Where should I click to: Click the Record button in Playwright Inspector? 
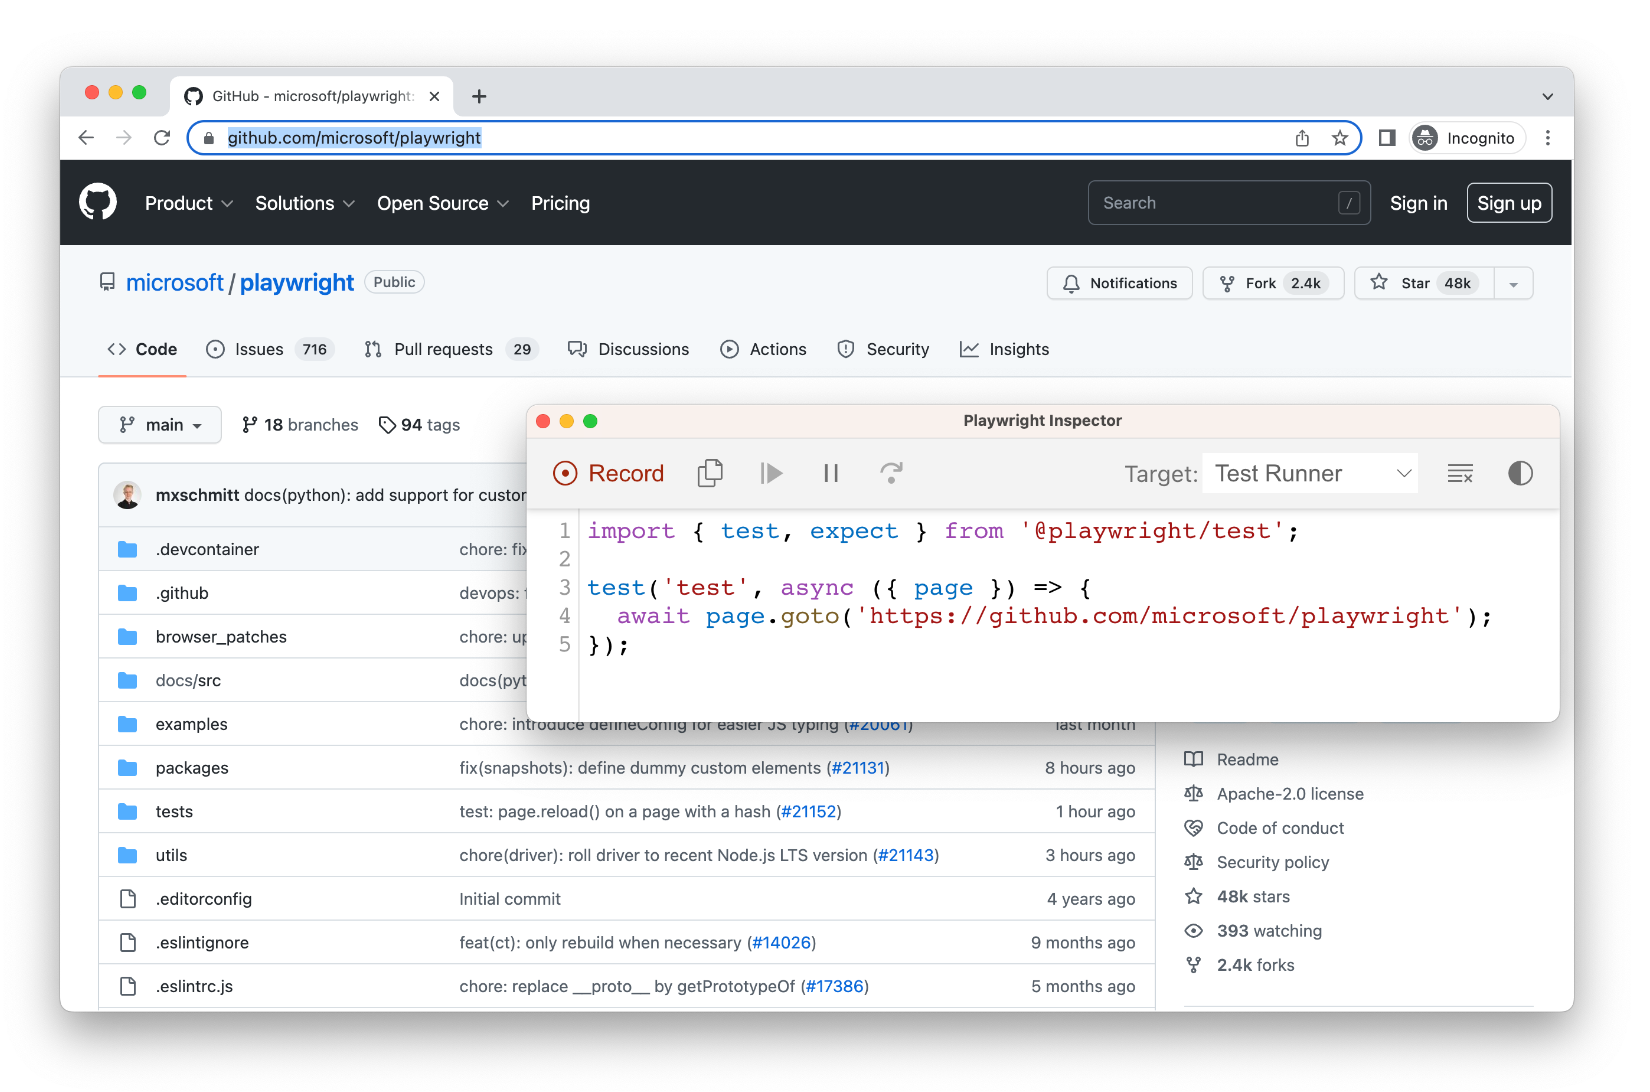click(x=608, y=473)
